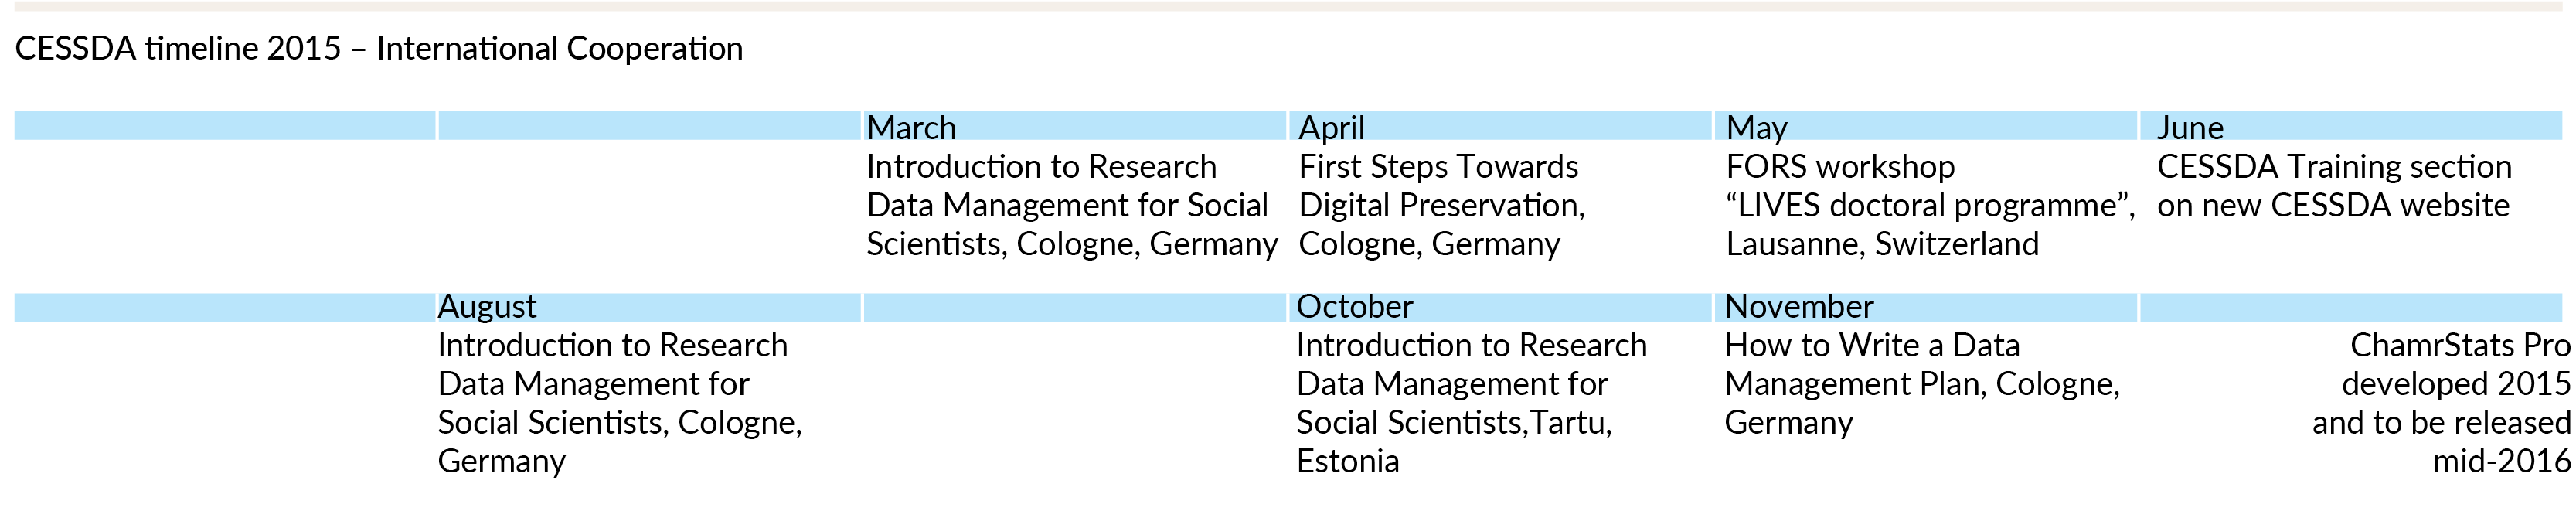Click the May month marker
This screenshot has width=2576, height=528.
pos(1756,127)
